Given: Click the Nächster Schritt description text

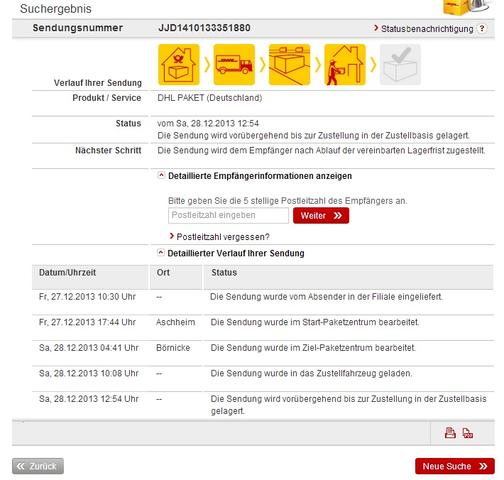Looking at the screenshot, I should (321, 150).
